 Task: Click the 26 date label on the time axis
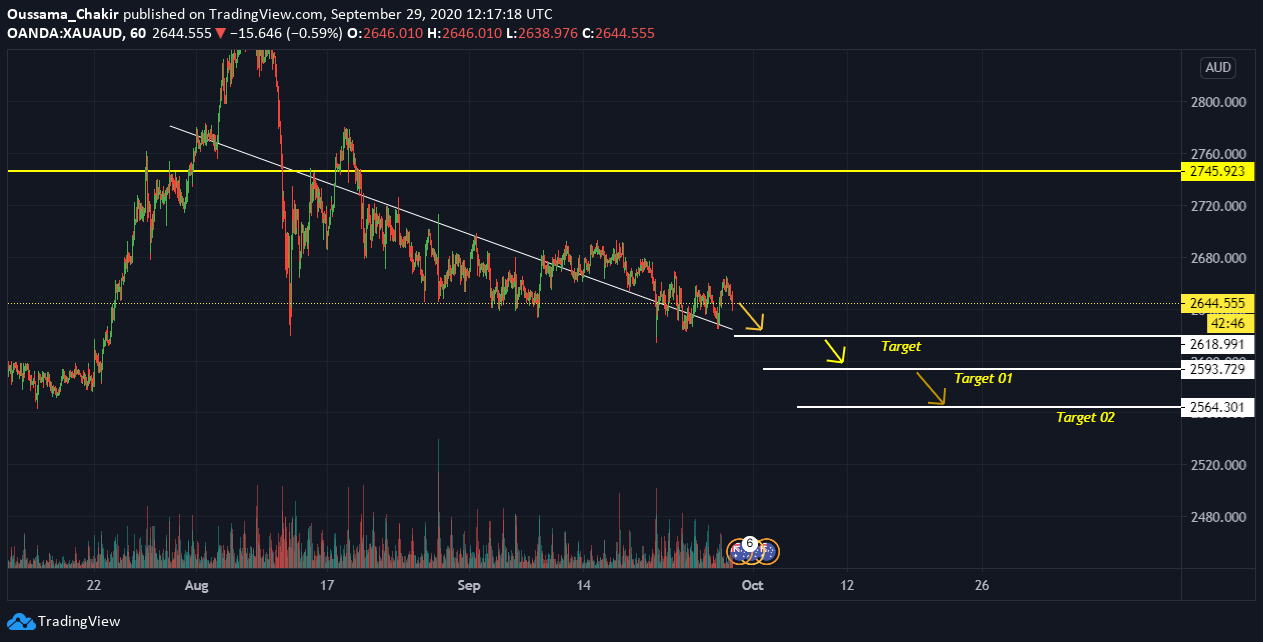tap(982, 586)
